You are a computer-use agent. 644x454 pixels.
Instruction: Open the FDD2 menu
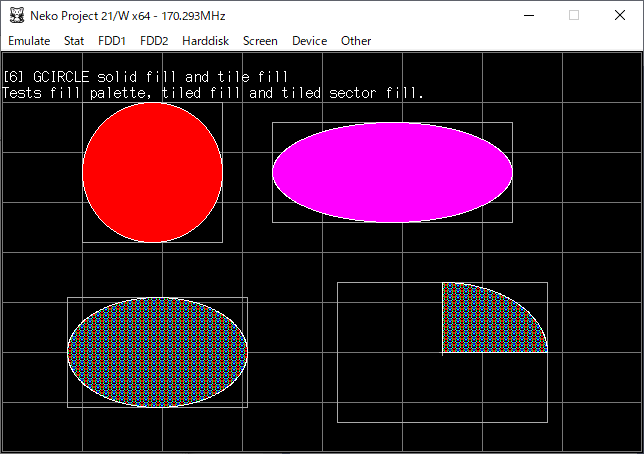154,41
